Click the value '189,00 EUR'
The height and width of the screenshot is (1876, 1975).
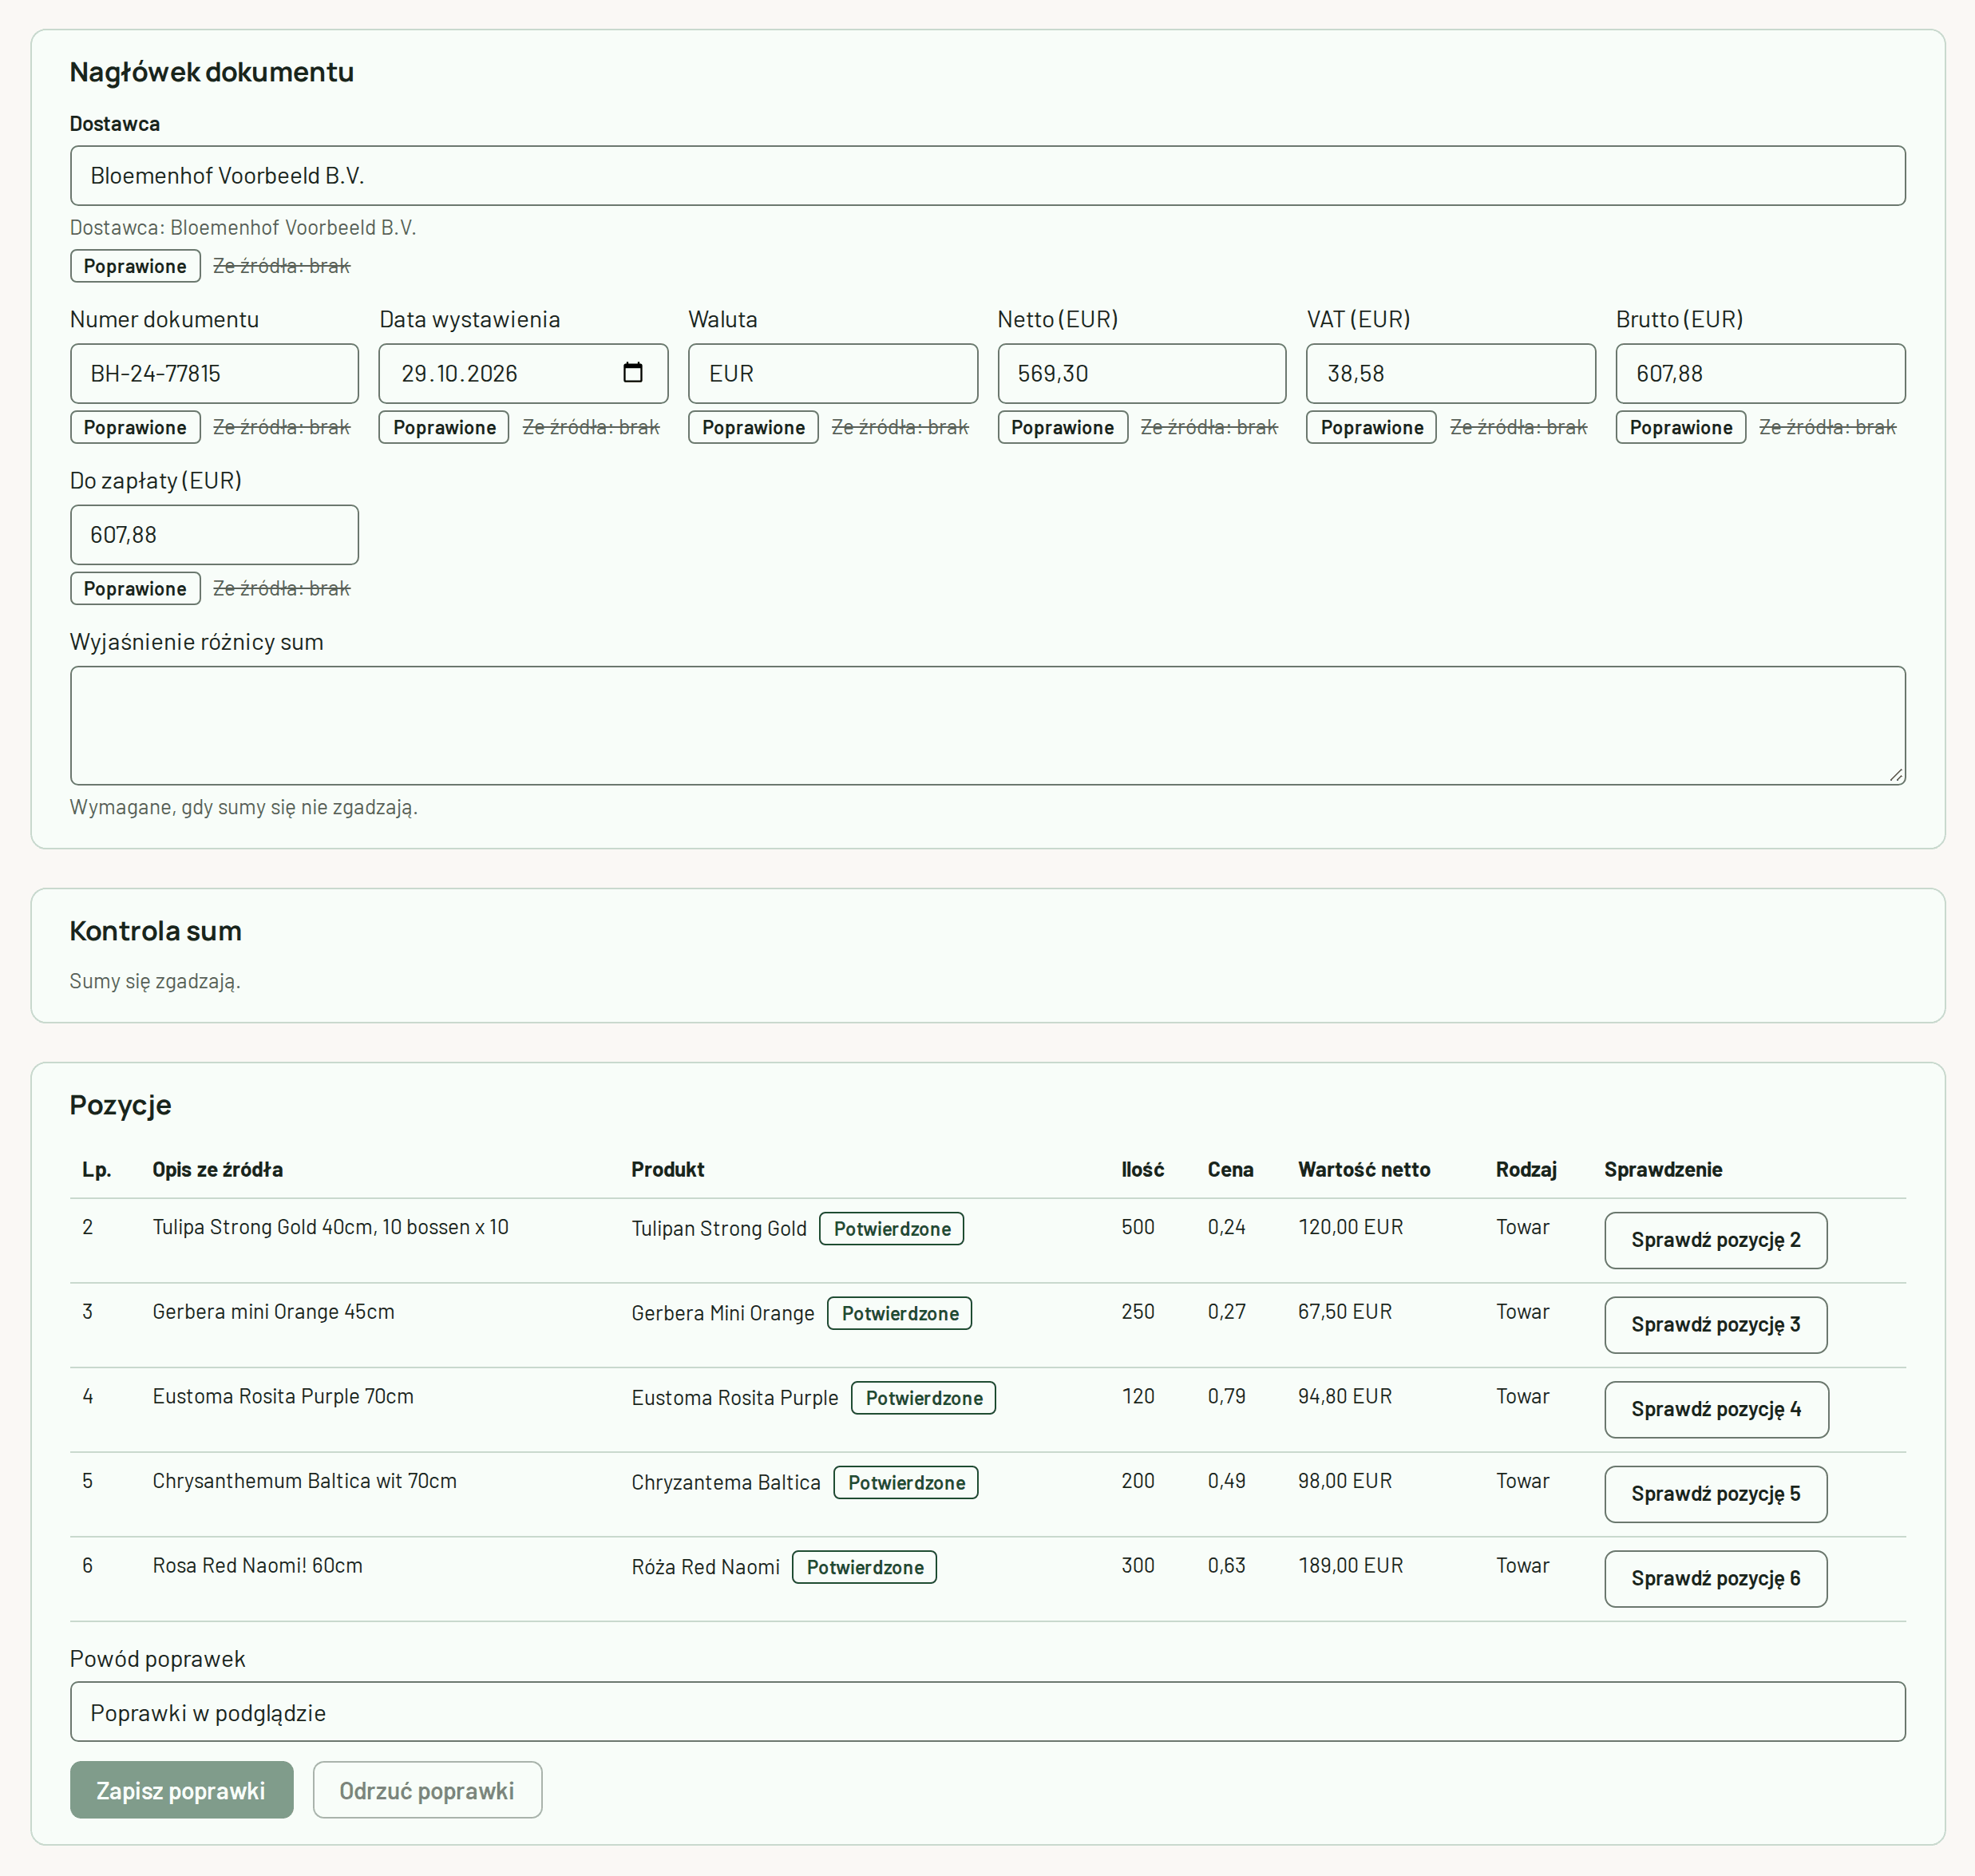tap(1350, 1566)
